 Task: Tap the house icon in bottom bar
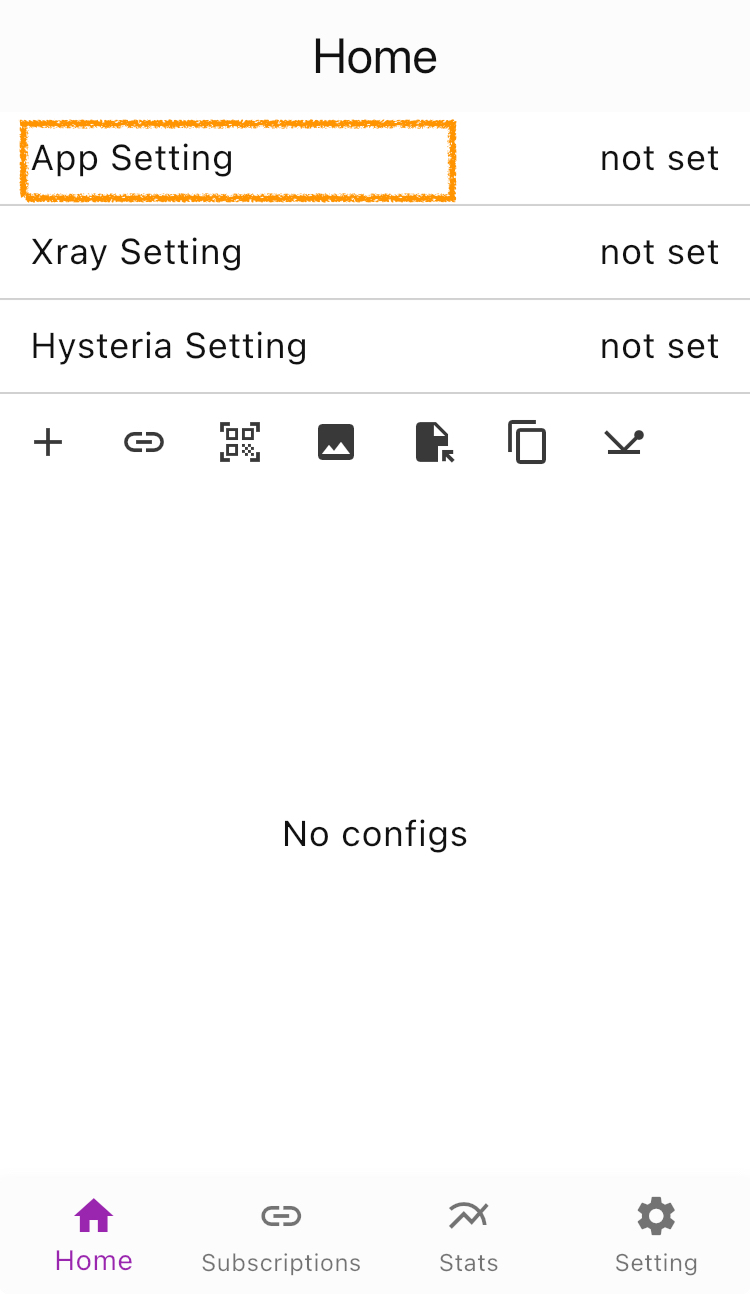point(94,1216)
